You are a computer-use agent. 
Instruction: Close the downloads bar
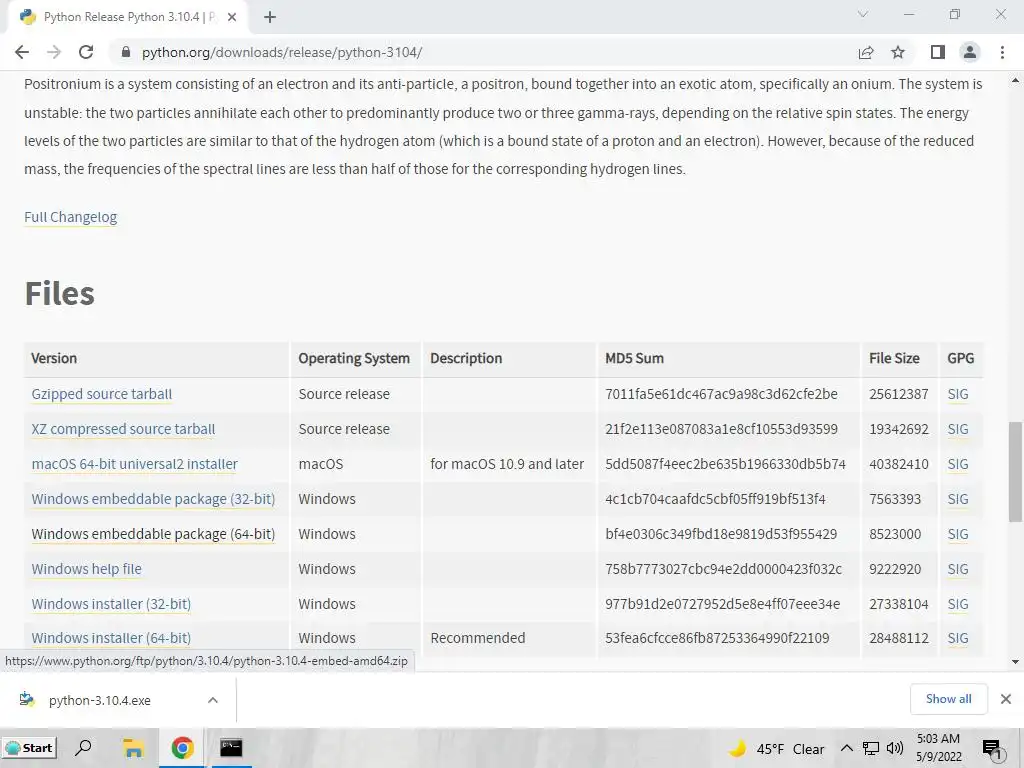[1006, 699]
